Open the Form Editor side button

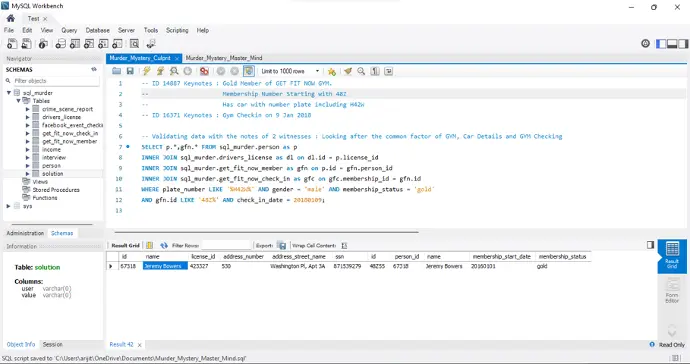point(672,290)
